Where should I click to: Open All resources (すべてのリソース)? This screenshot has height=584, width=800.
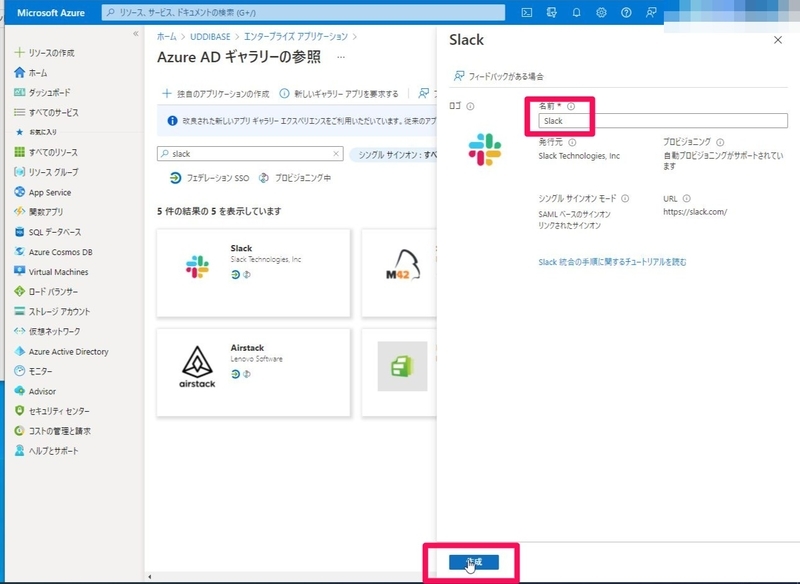(x=46, y=152)
